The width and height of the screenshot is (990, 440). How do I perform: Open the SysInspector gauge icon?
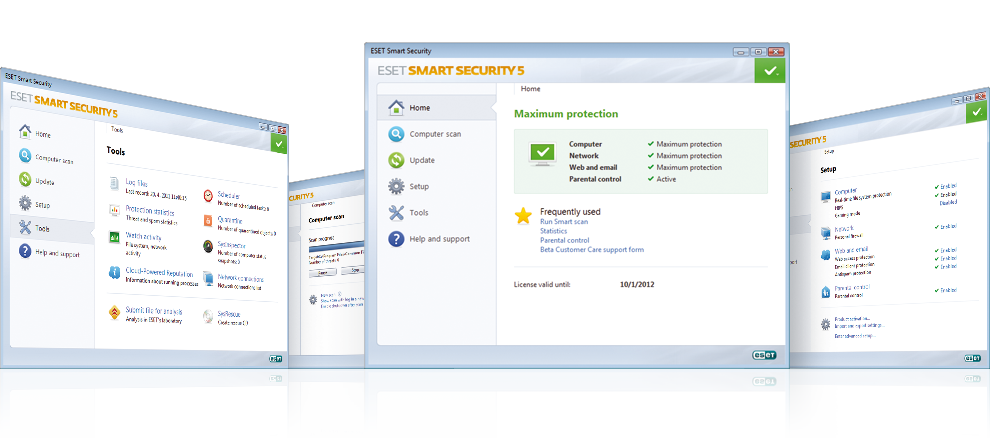click(208, 246)
